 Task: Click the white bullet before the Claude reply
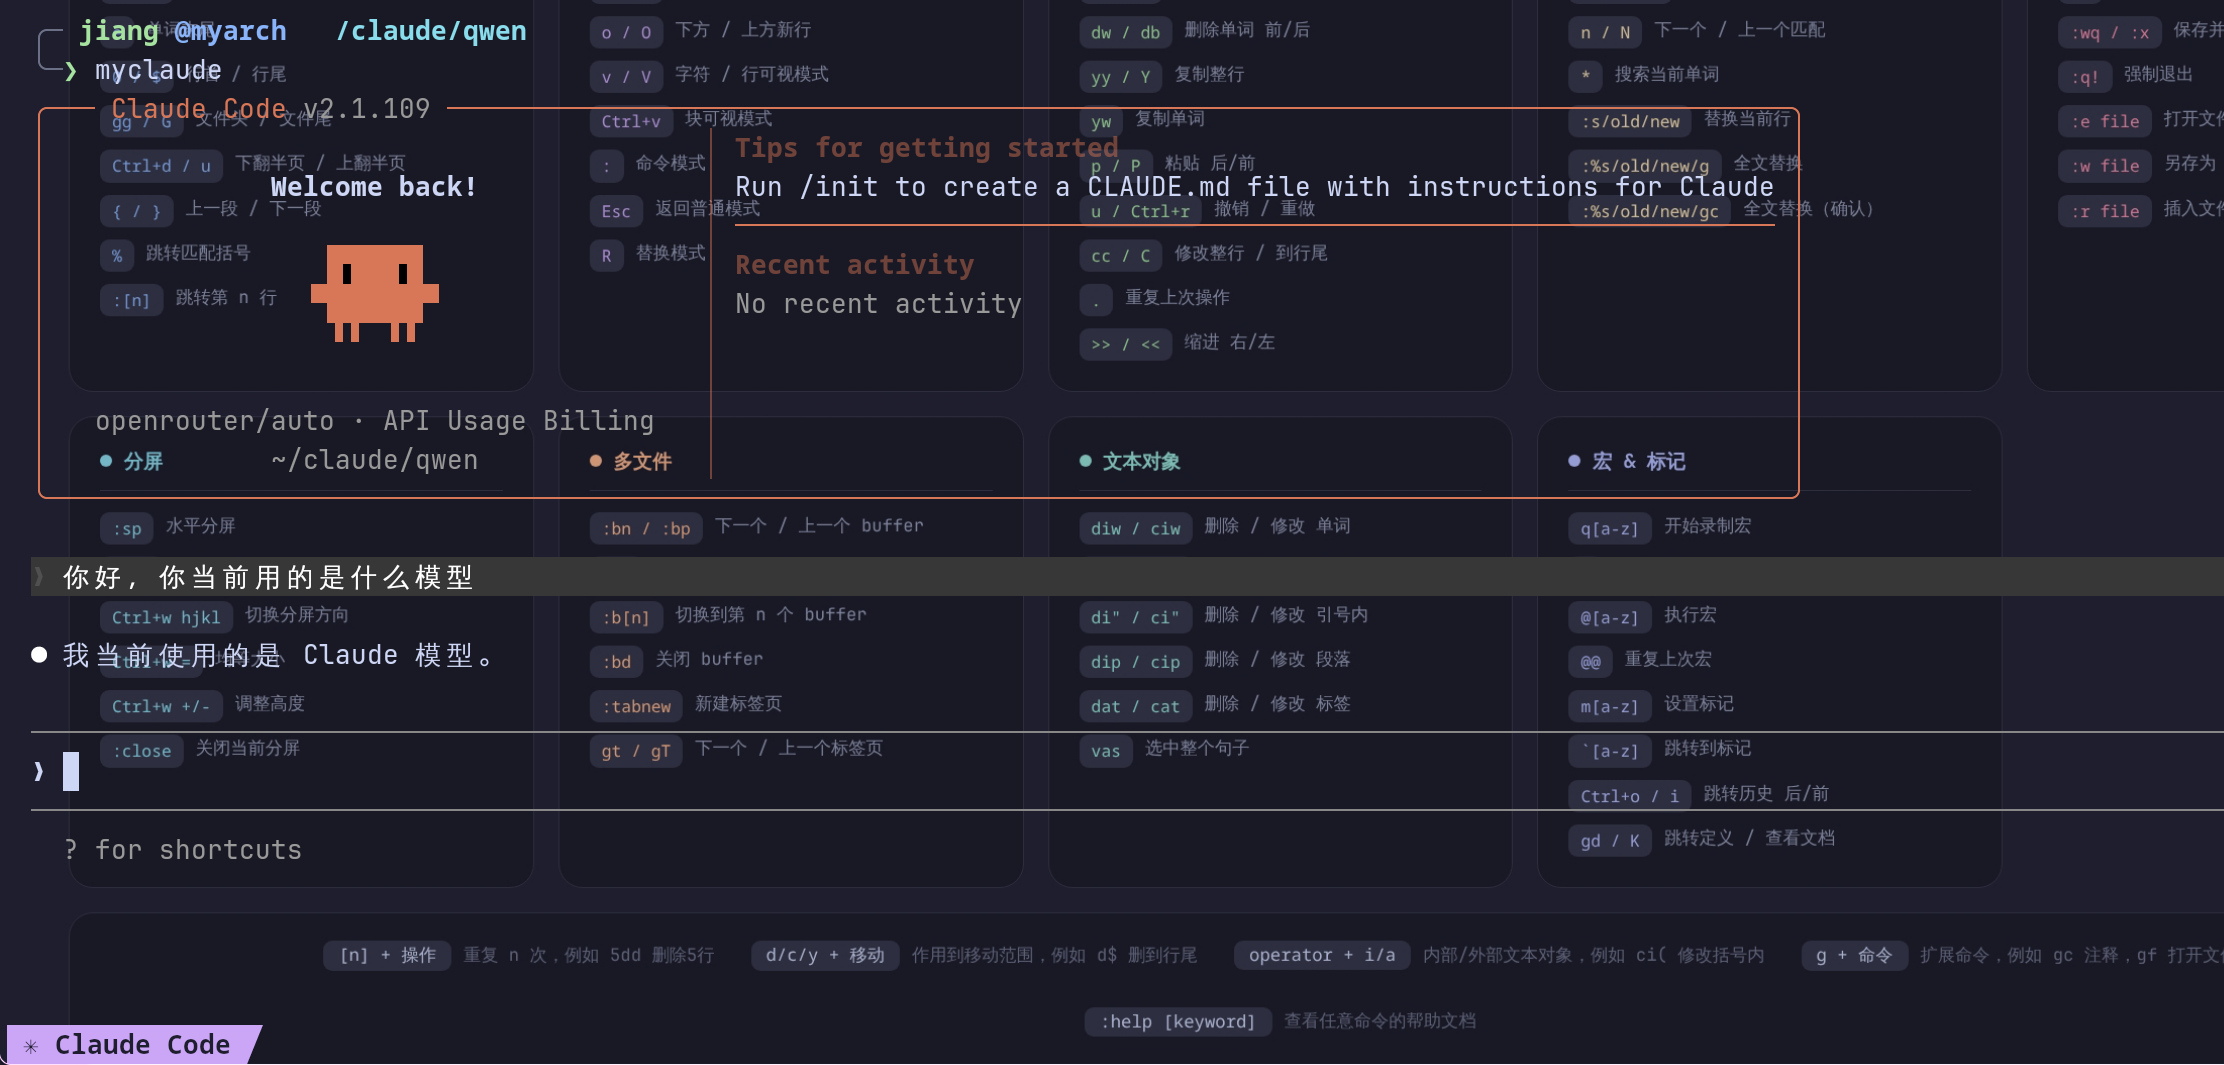(x=39, y=655)
